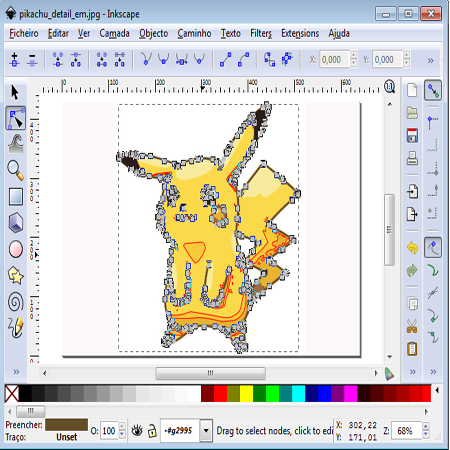The image size is (450, 450).
Task: Open the Extensions menu
Action: [300, 33]
